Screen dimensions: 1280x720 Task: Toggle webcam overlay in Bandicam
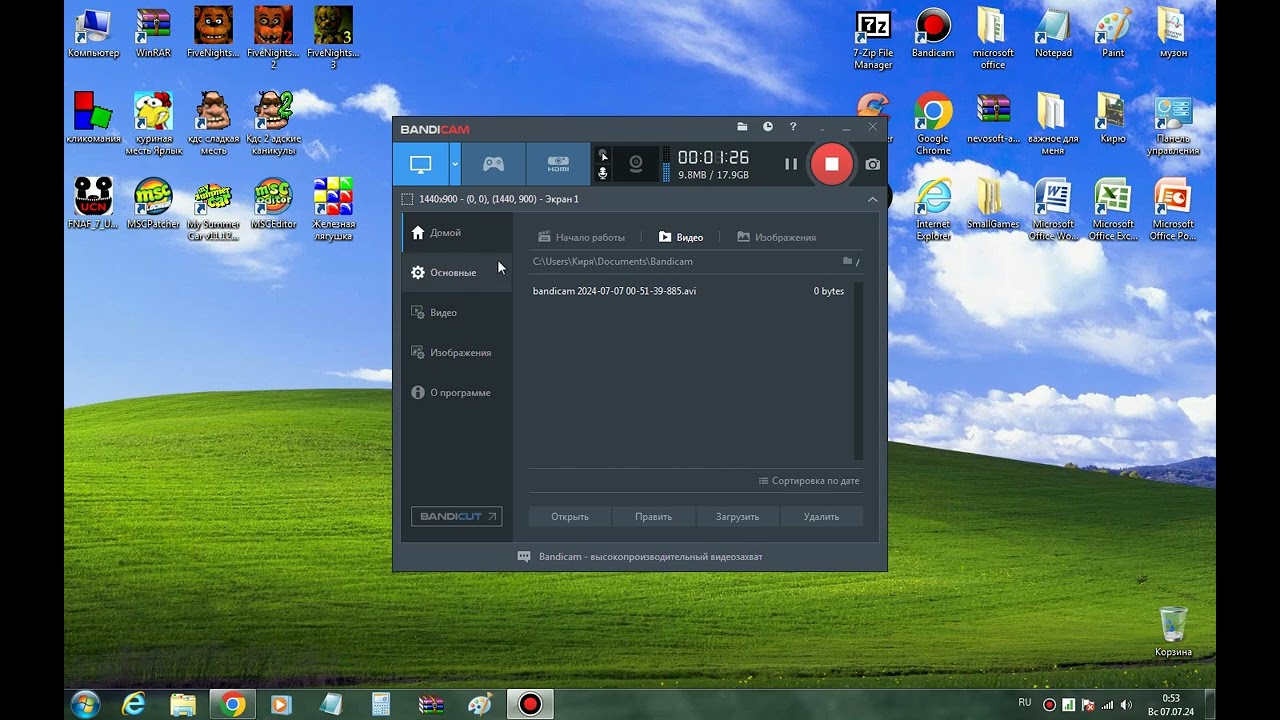point(635,164)
